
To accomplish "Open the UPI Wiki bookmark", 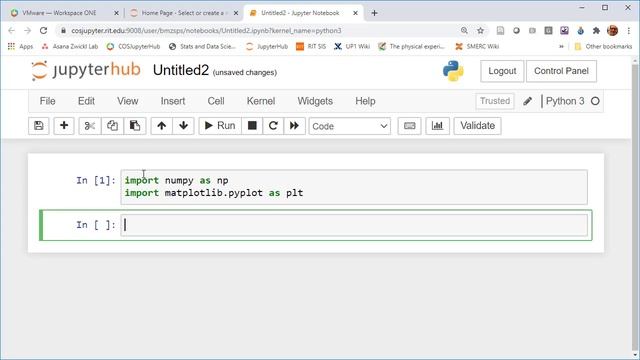I will [x=352, y=47].
